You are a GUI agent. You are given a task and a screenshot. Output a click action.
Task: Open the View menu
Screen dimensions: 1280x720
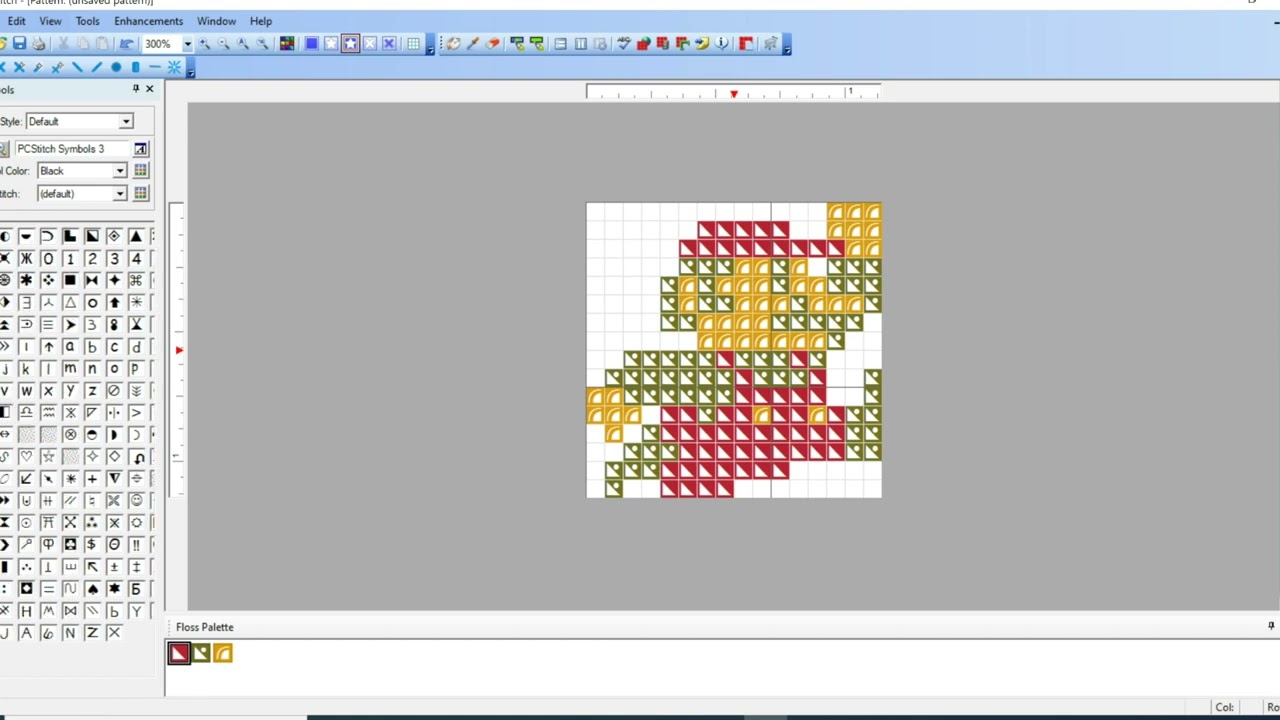tap(50, 21)
